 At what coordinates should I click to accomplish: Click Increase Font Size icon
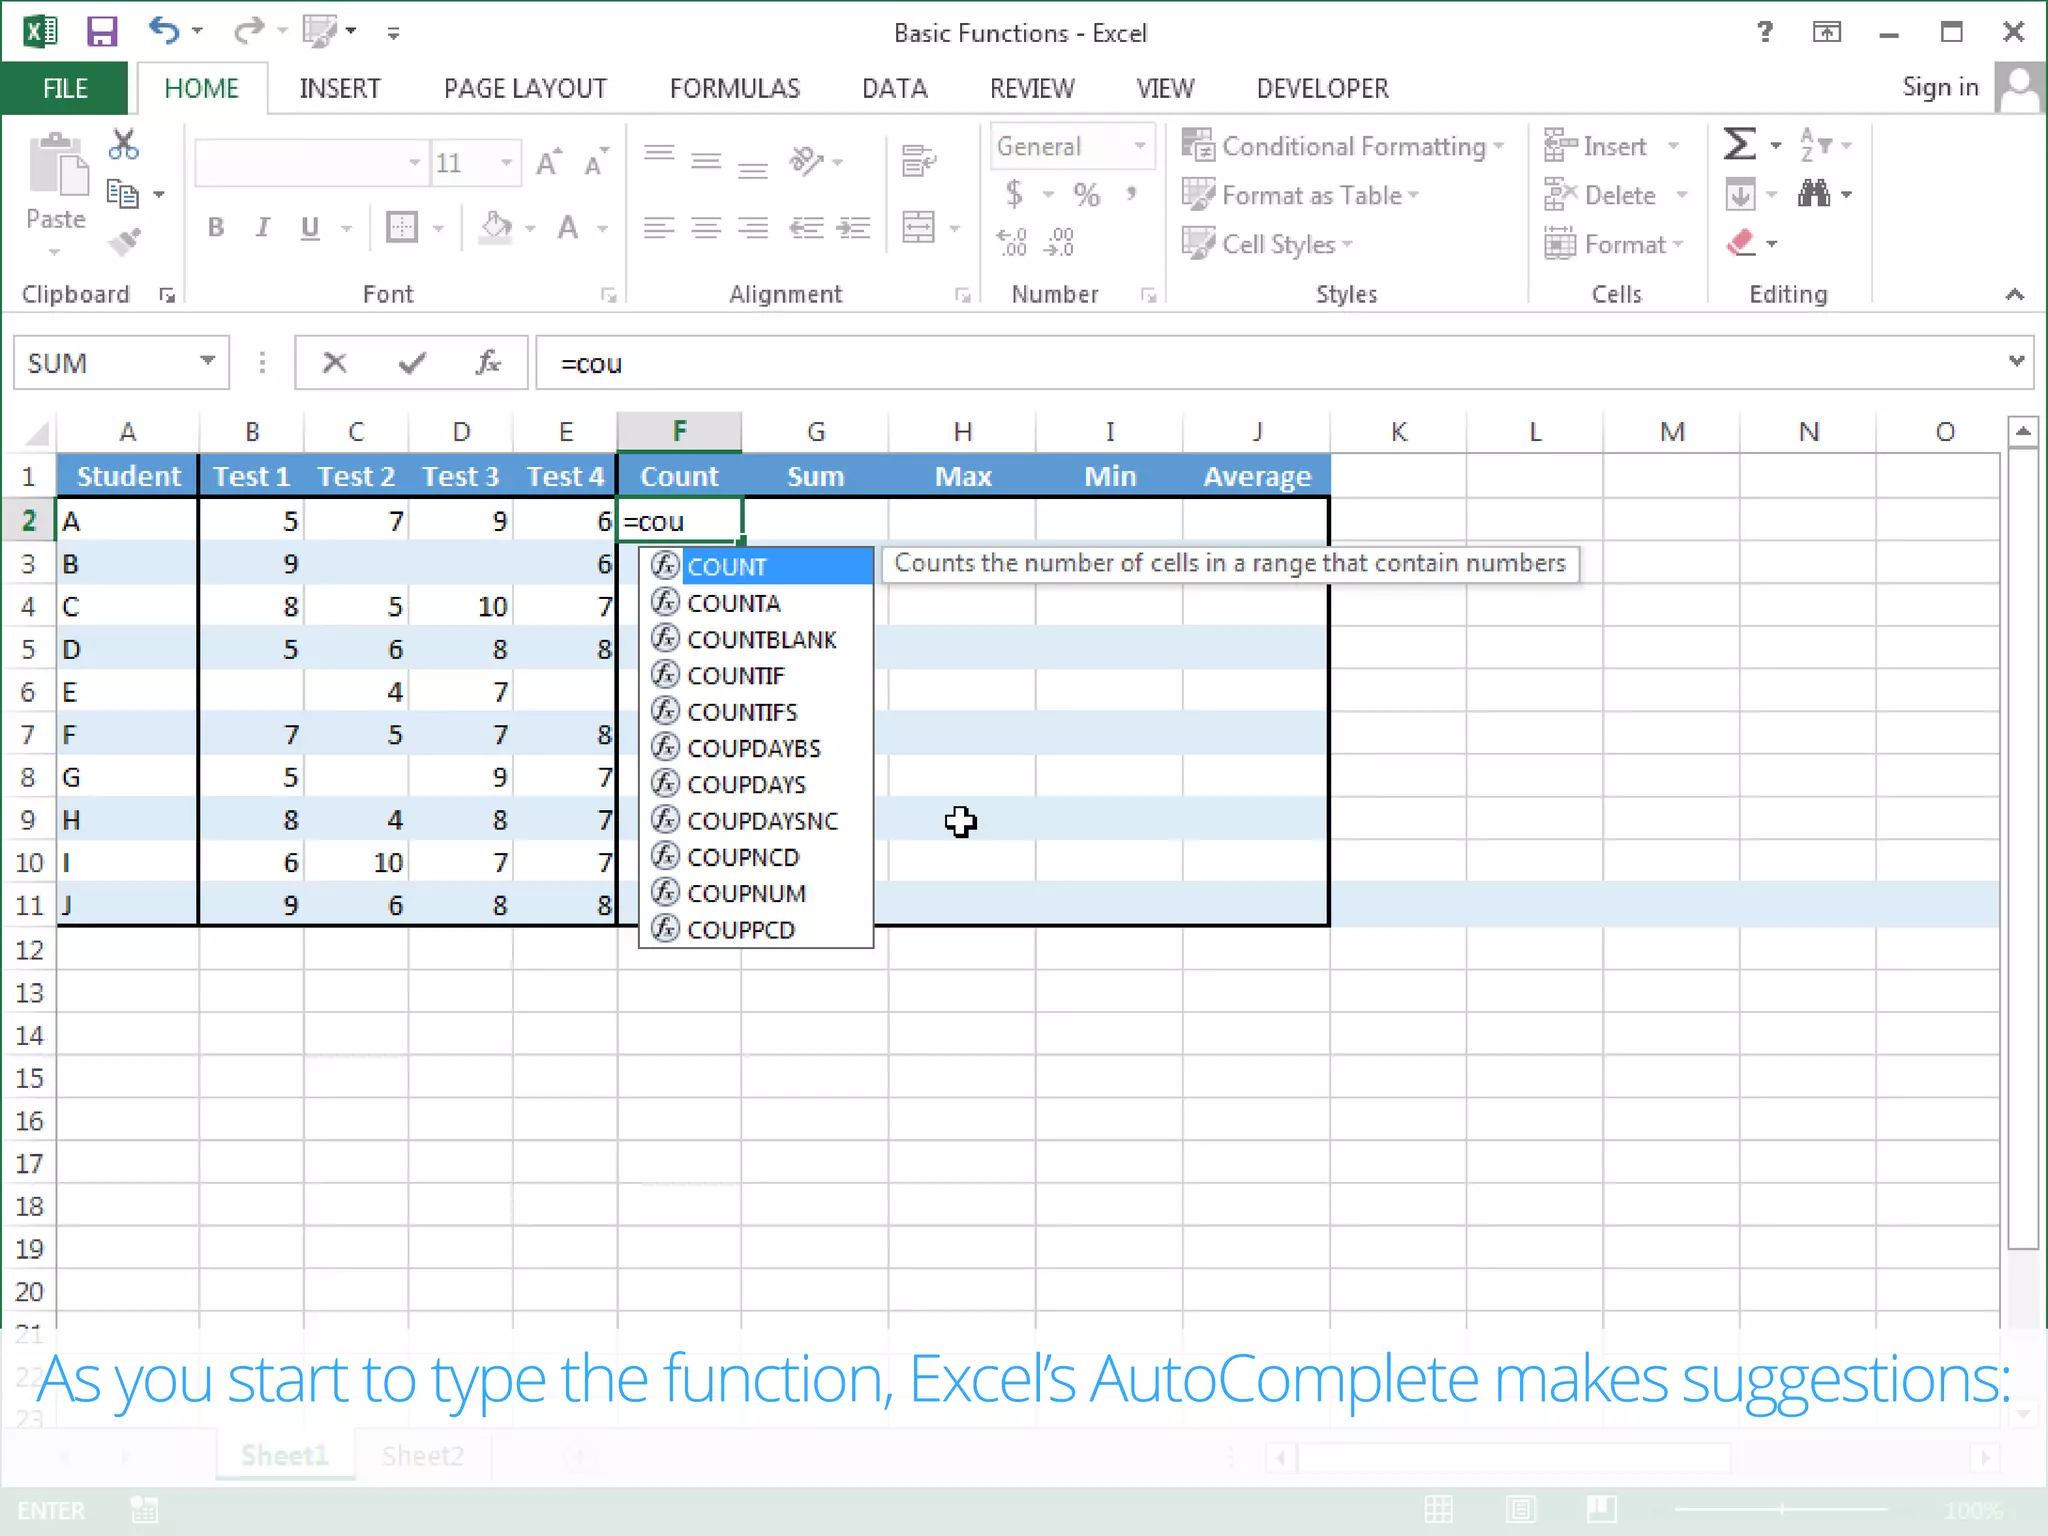(548, 162)
